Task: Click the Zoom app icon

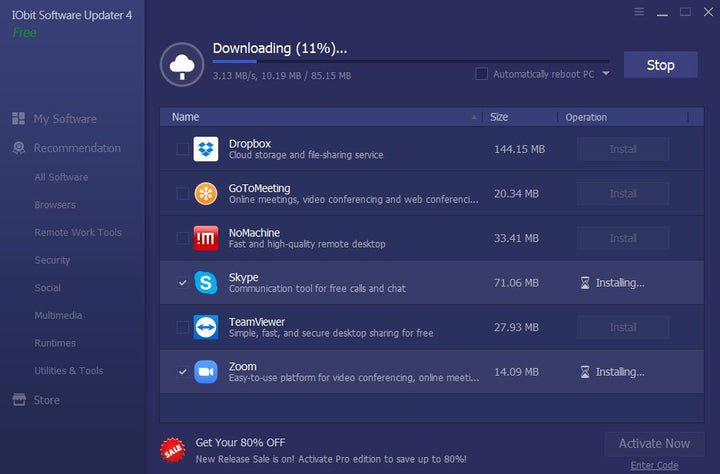Action: pos(206,371)
